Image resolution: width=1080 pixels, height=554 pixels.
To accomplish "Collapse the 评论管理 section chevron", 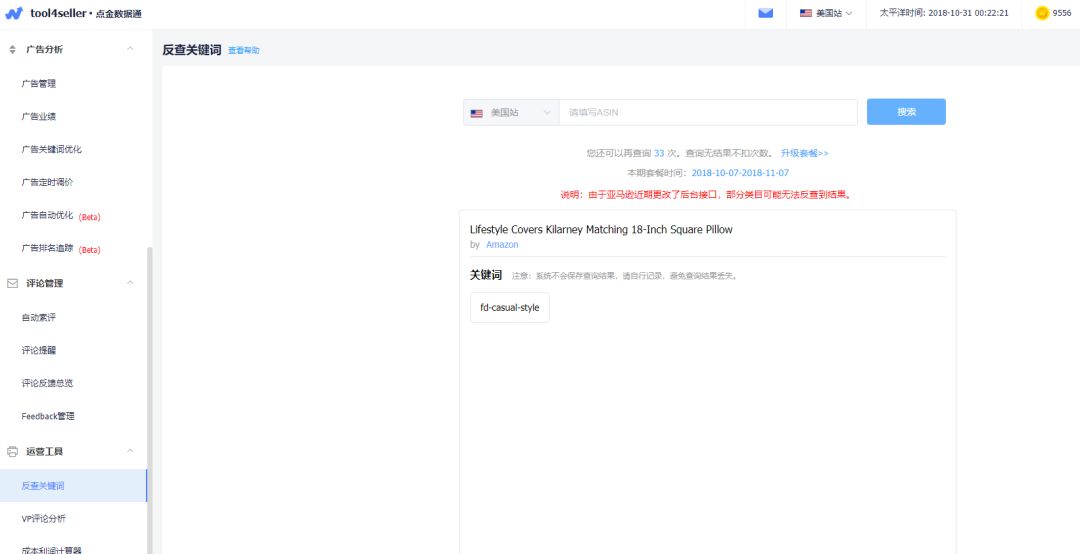I will [x=130, y=283].
